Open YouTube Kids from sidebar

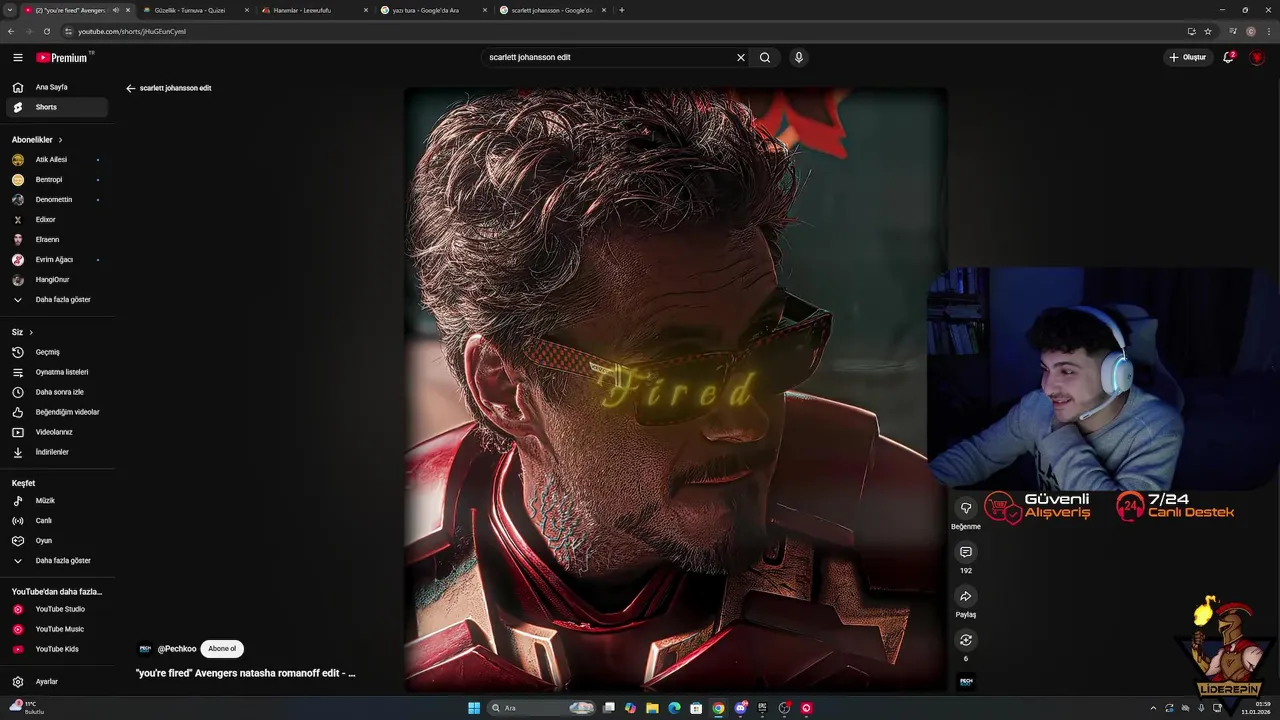pos(57,649)
